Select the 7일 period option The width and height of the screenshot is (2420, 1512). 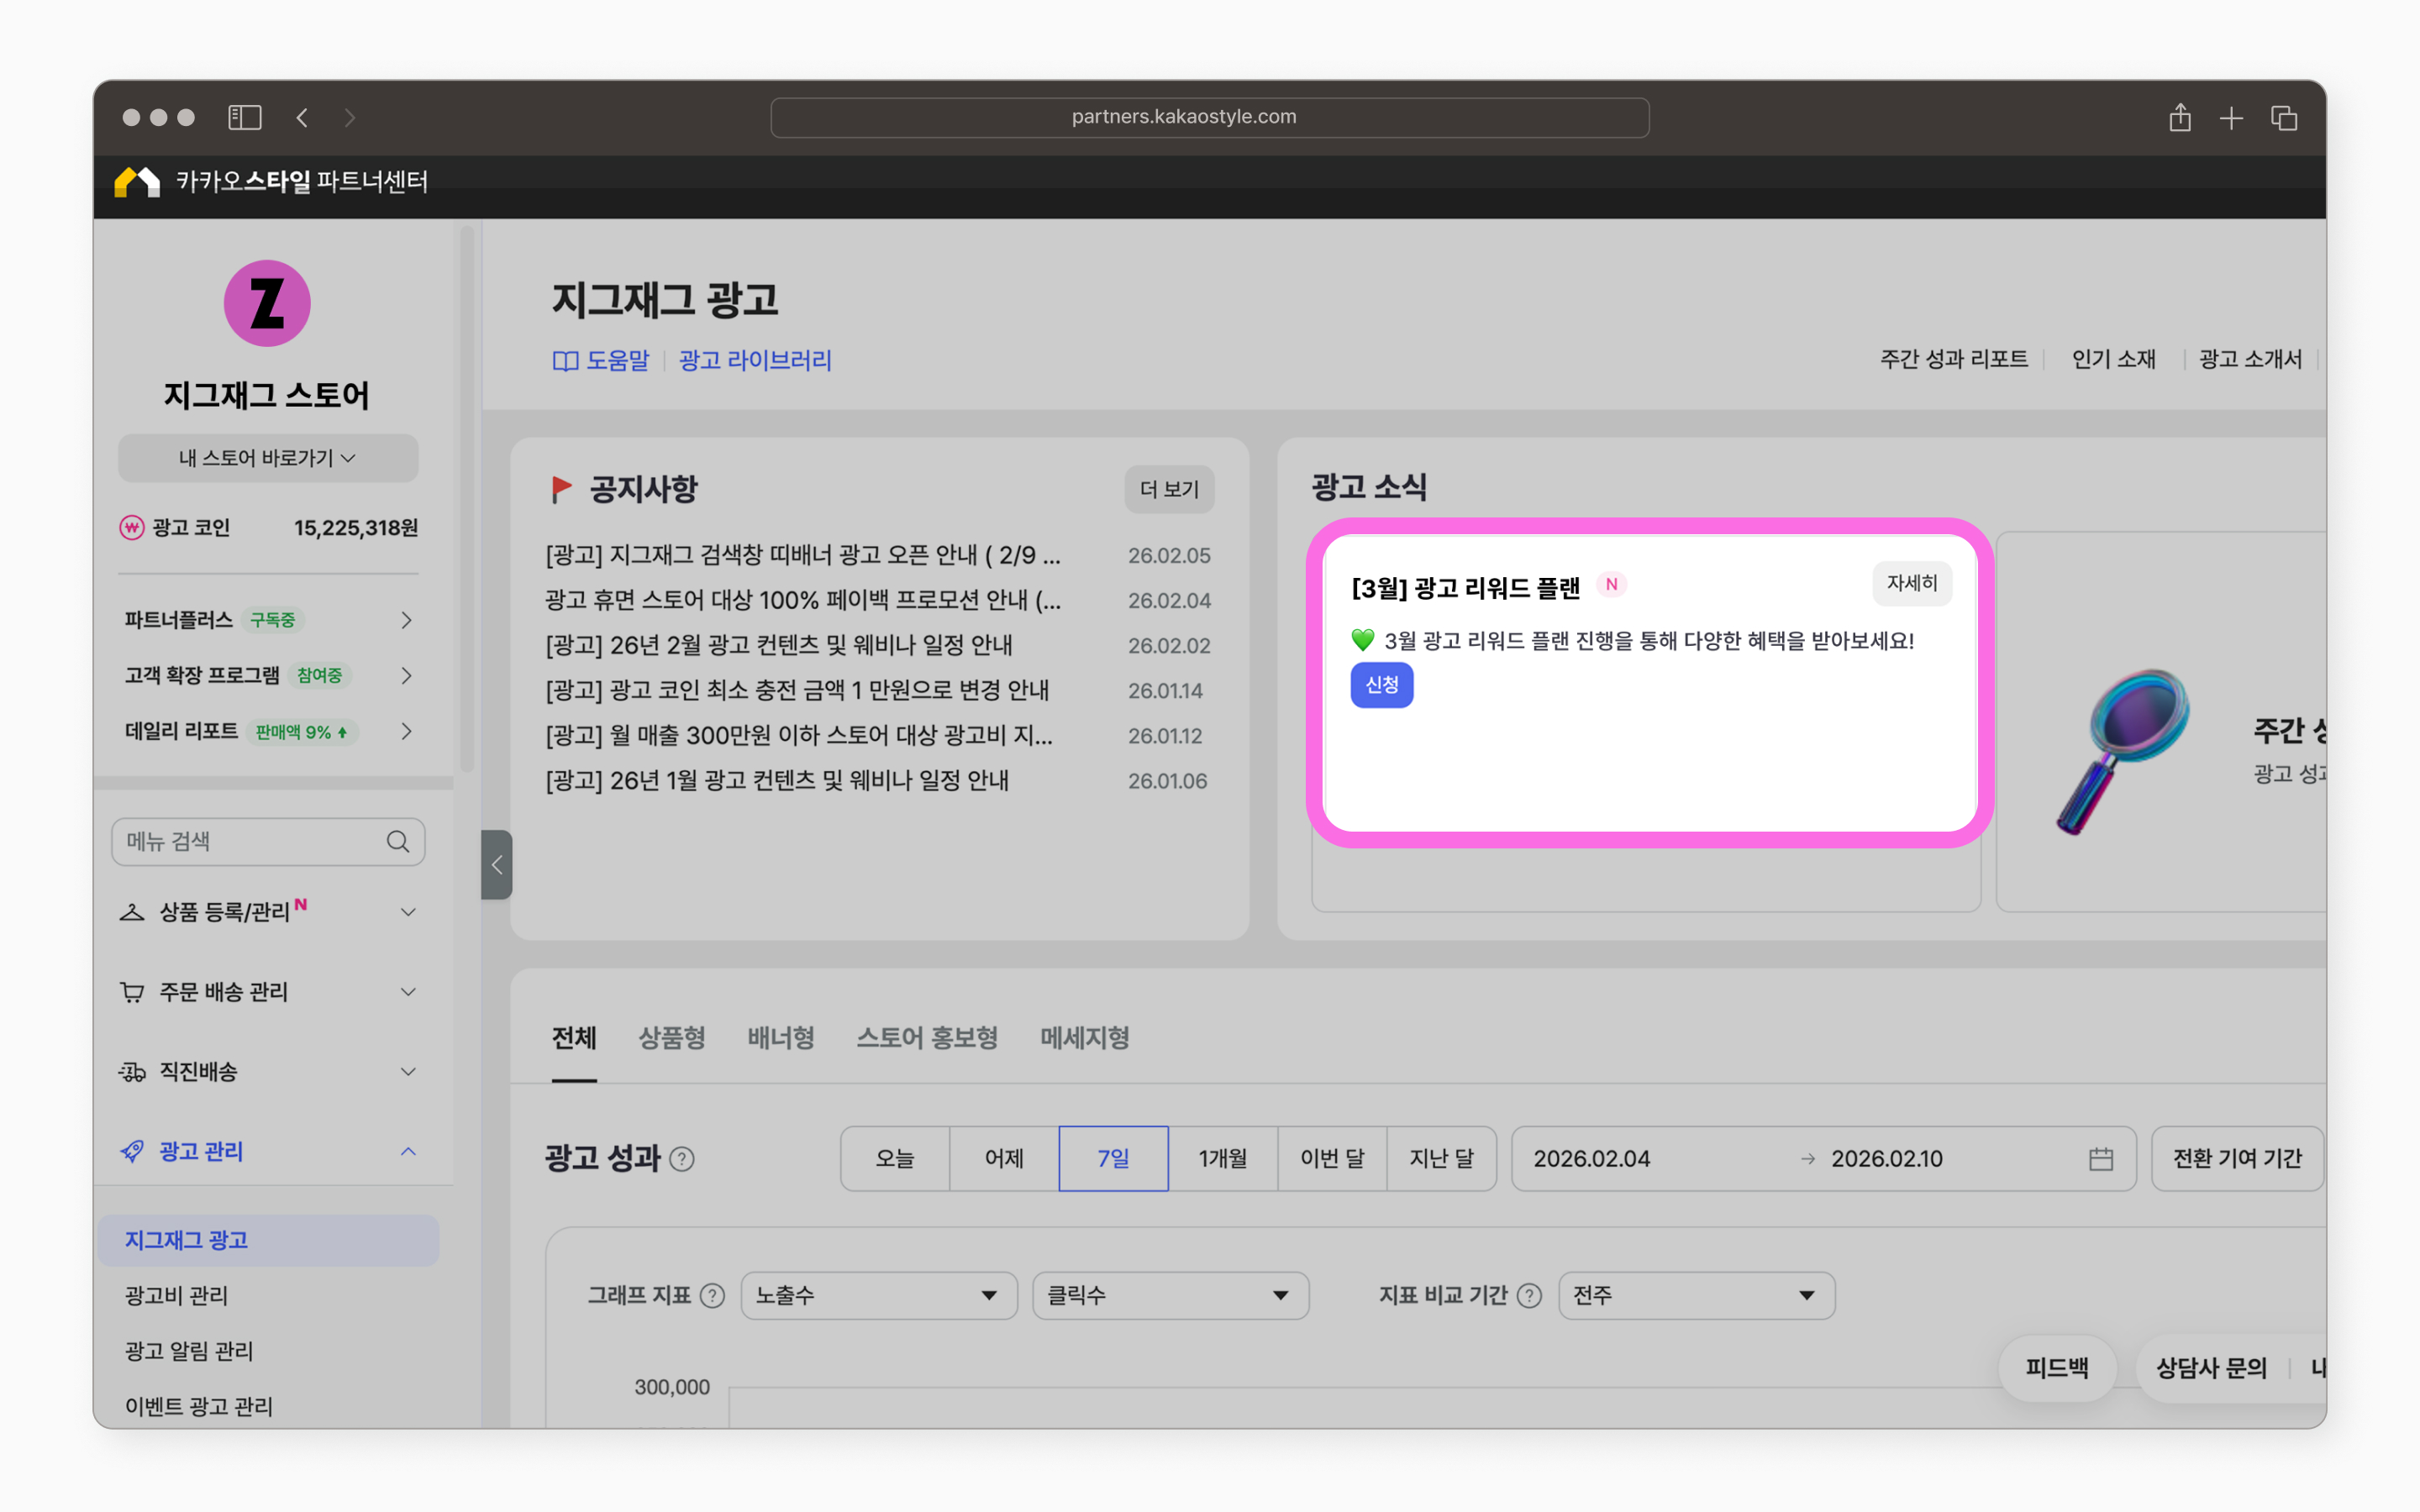(x=1113, y=1159)
